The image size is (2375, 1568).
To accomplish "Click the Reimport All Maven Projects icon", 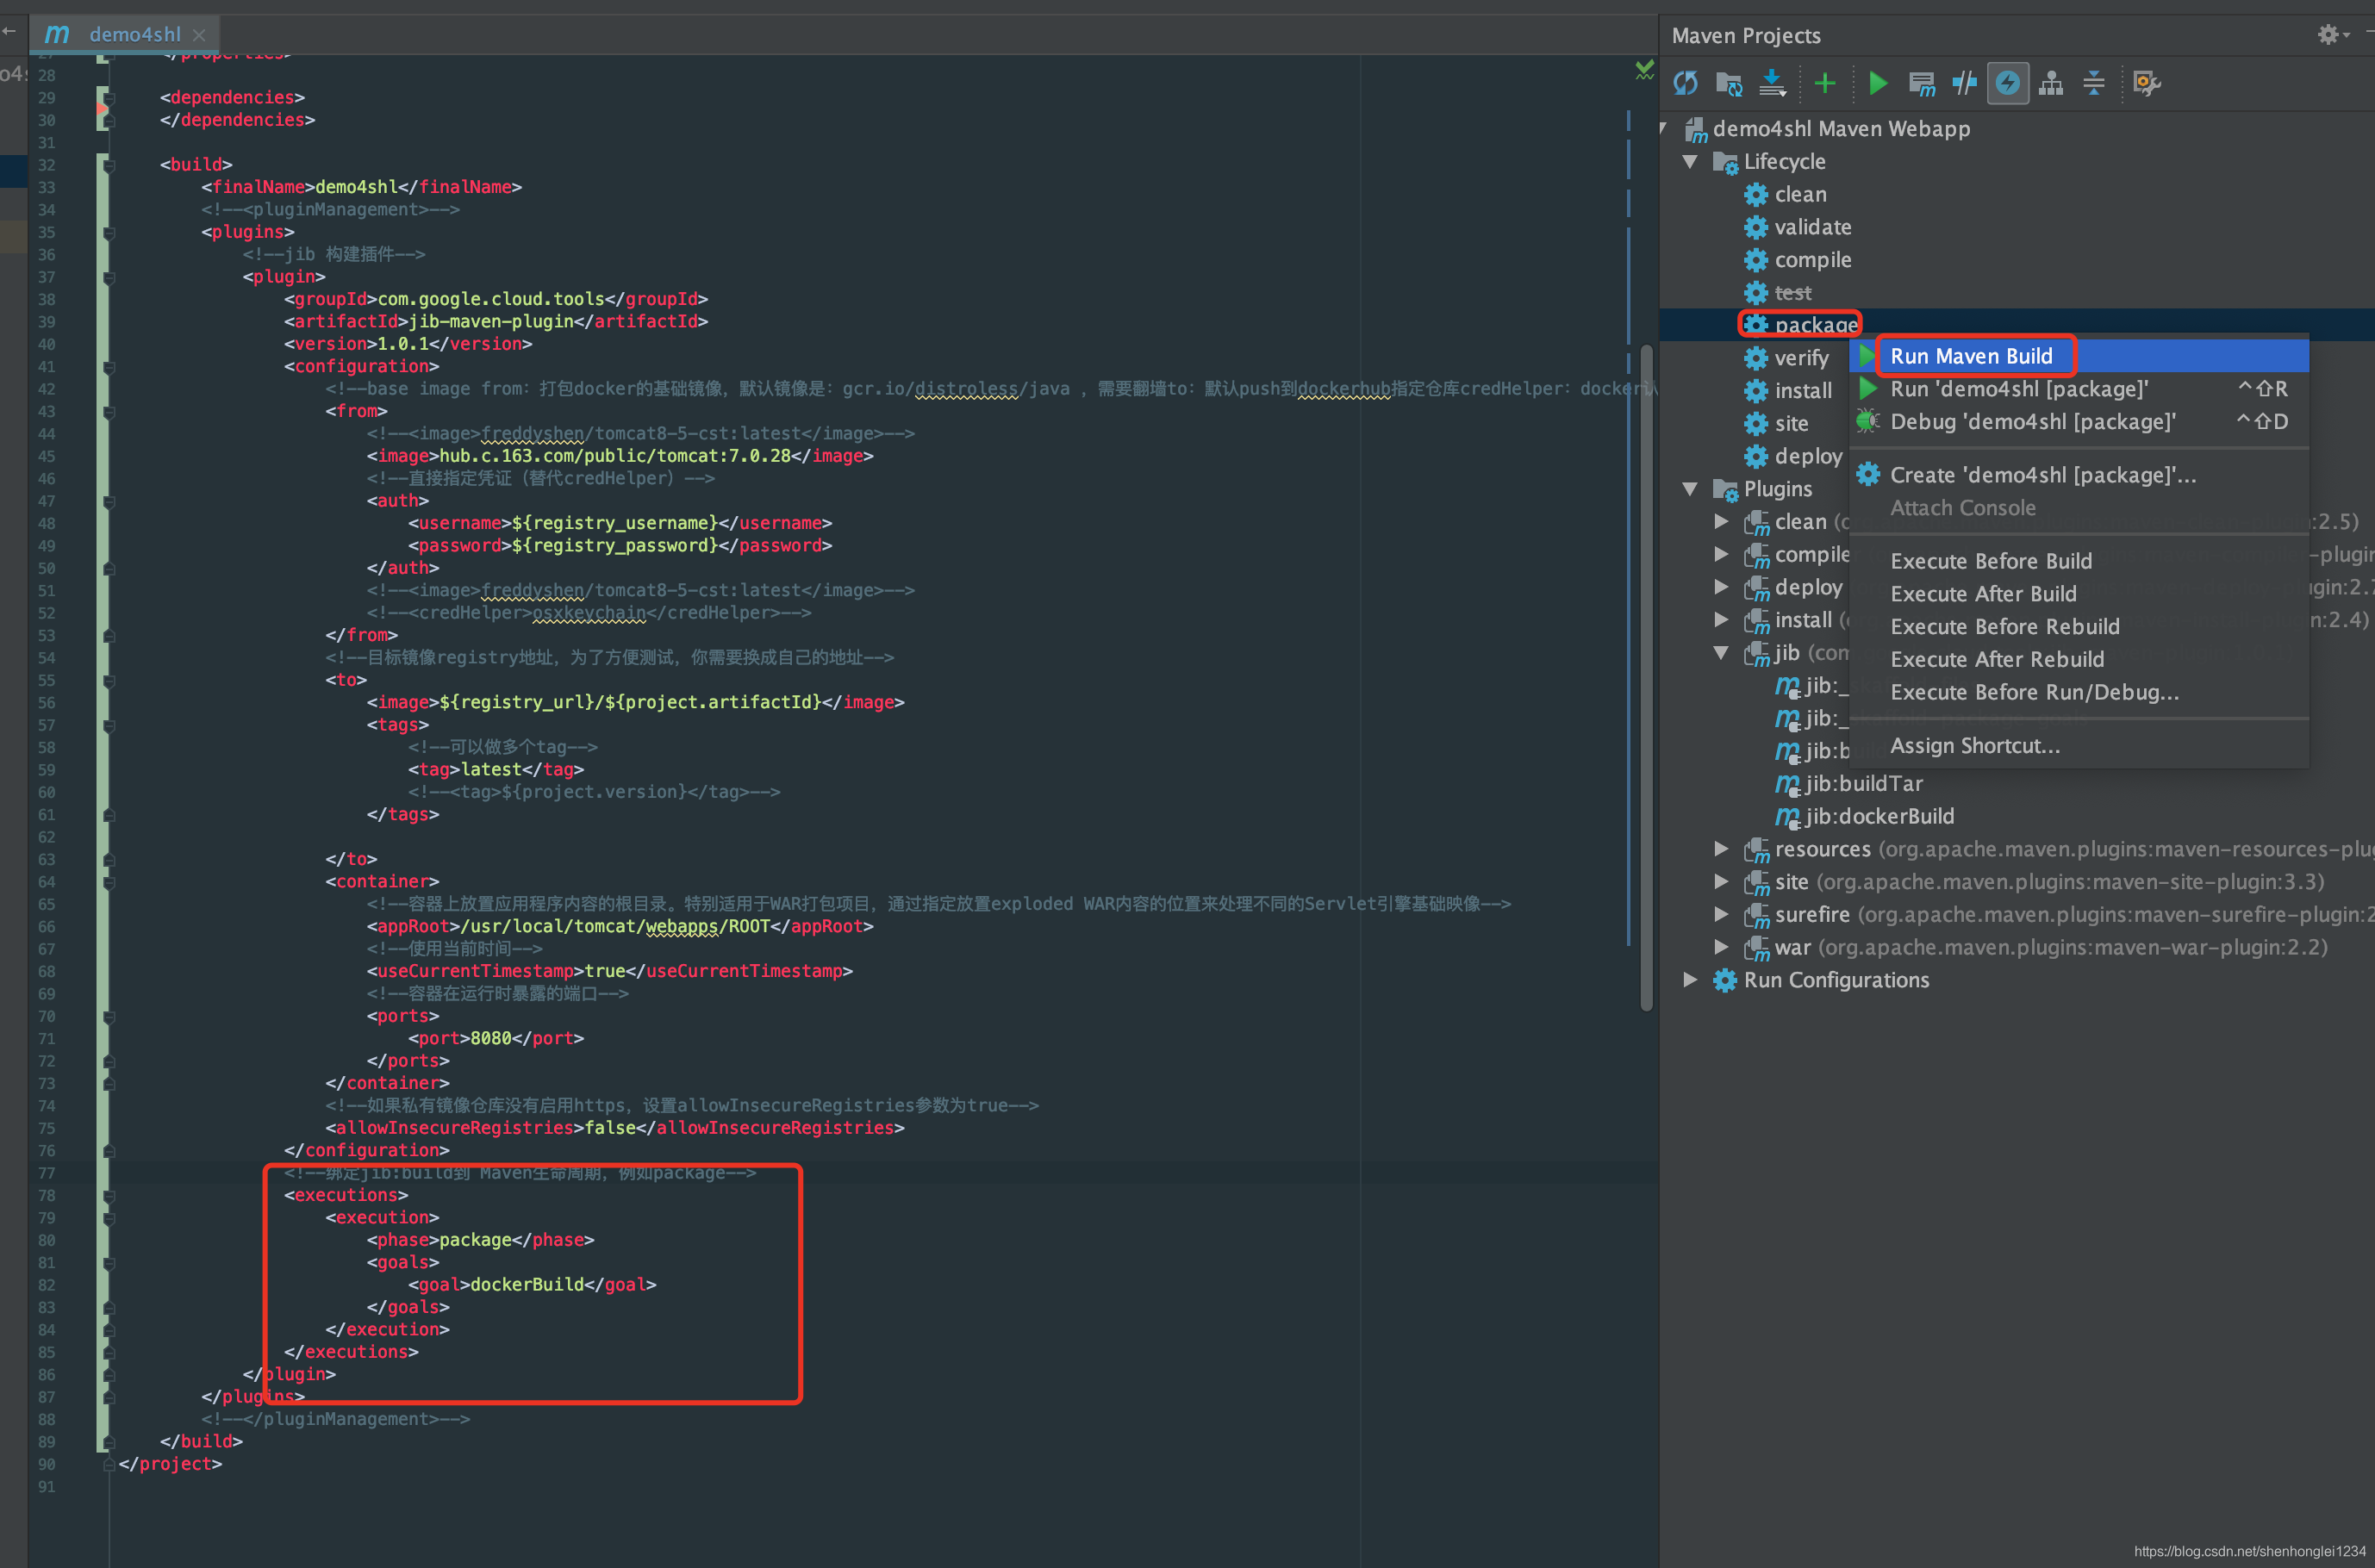I will (x=1686, y=83).
